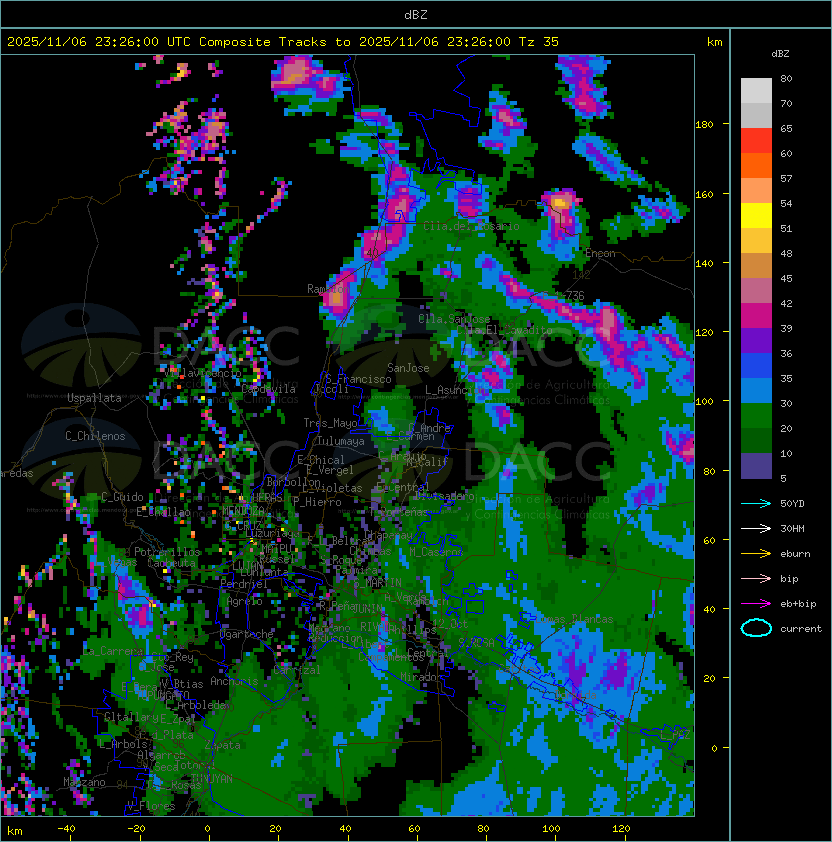Click the dBZ title at top
The width and height of the screenshot is (832, 842).
(416, 15)
